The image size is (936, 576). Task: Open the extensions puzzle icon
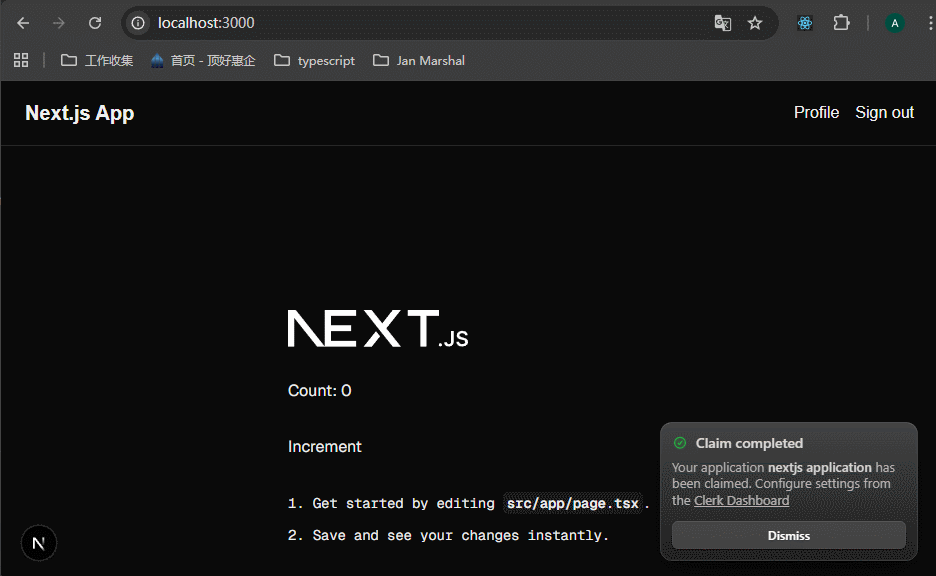841,23
